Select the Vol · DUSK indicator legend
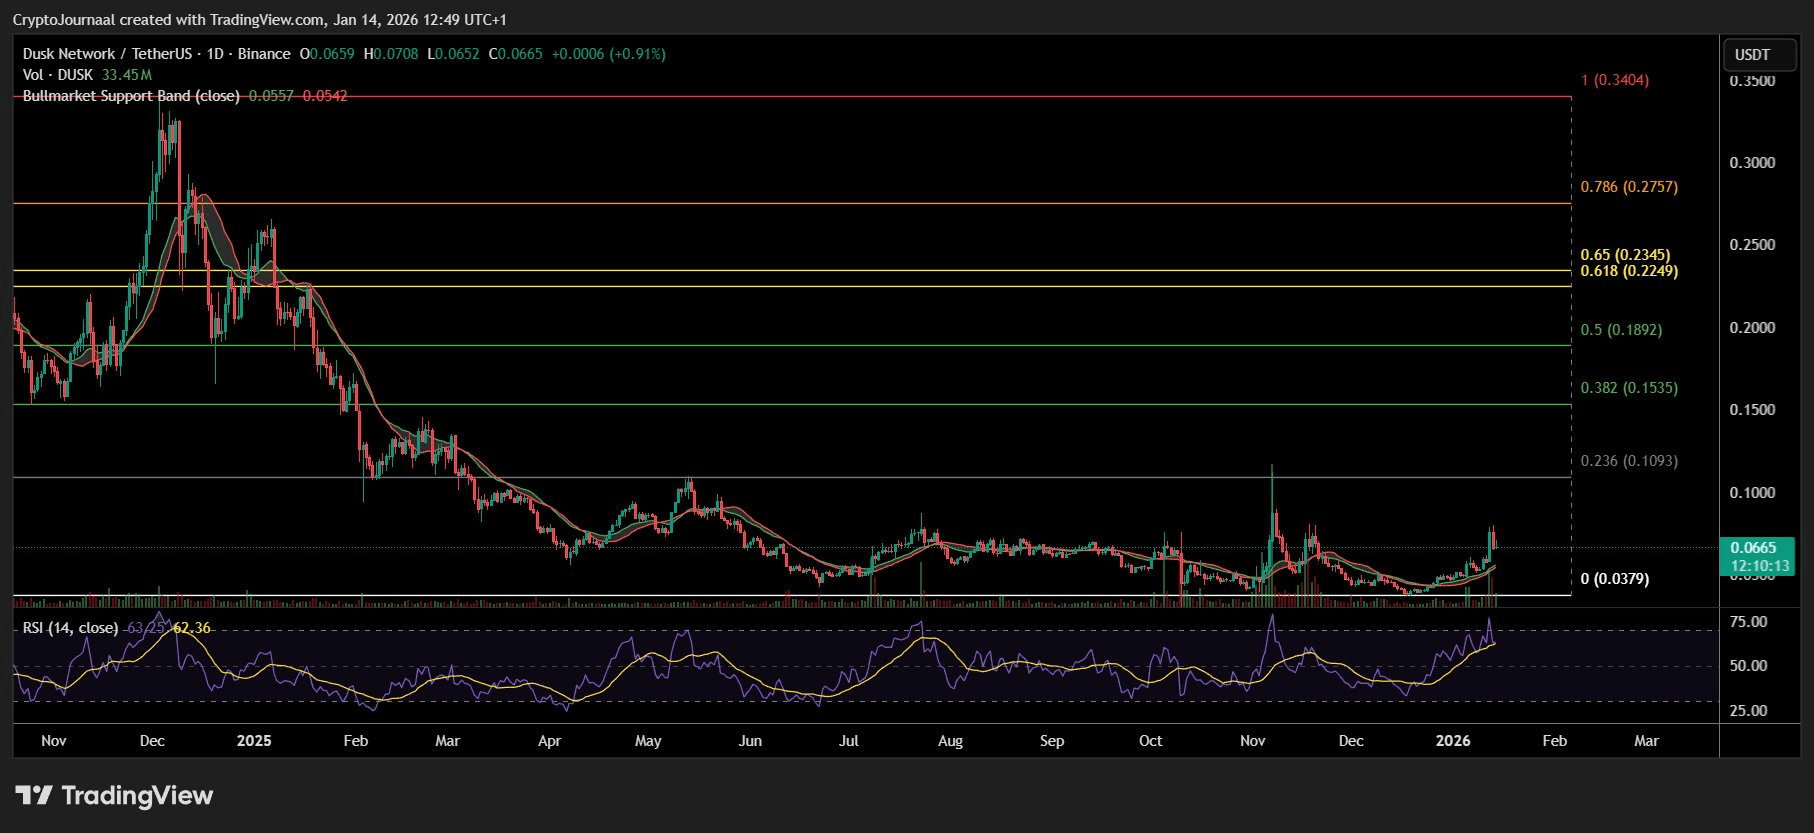Viewport: 1814px width, 833px height. point(58,75)
